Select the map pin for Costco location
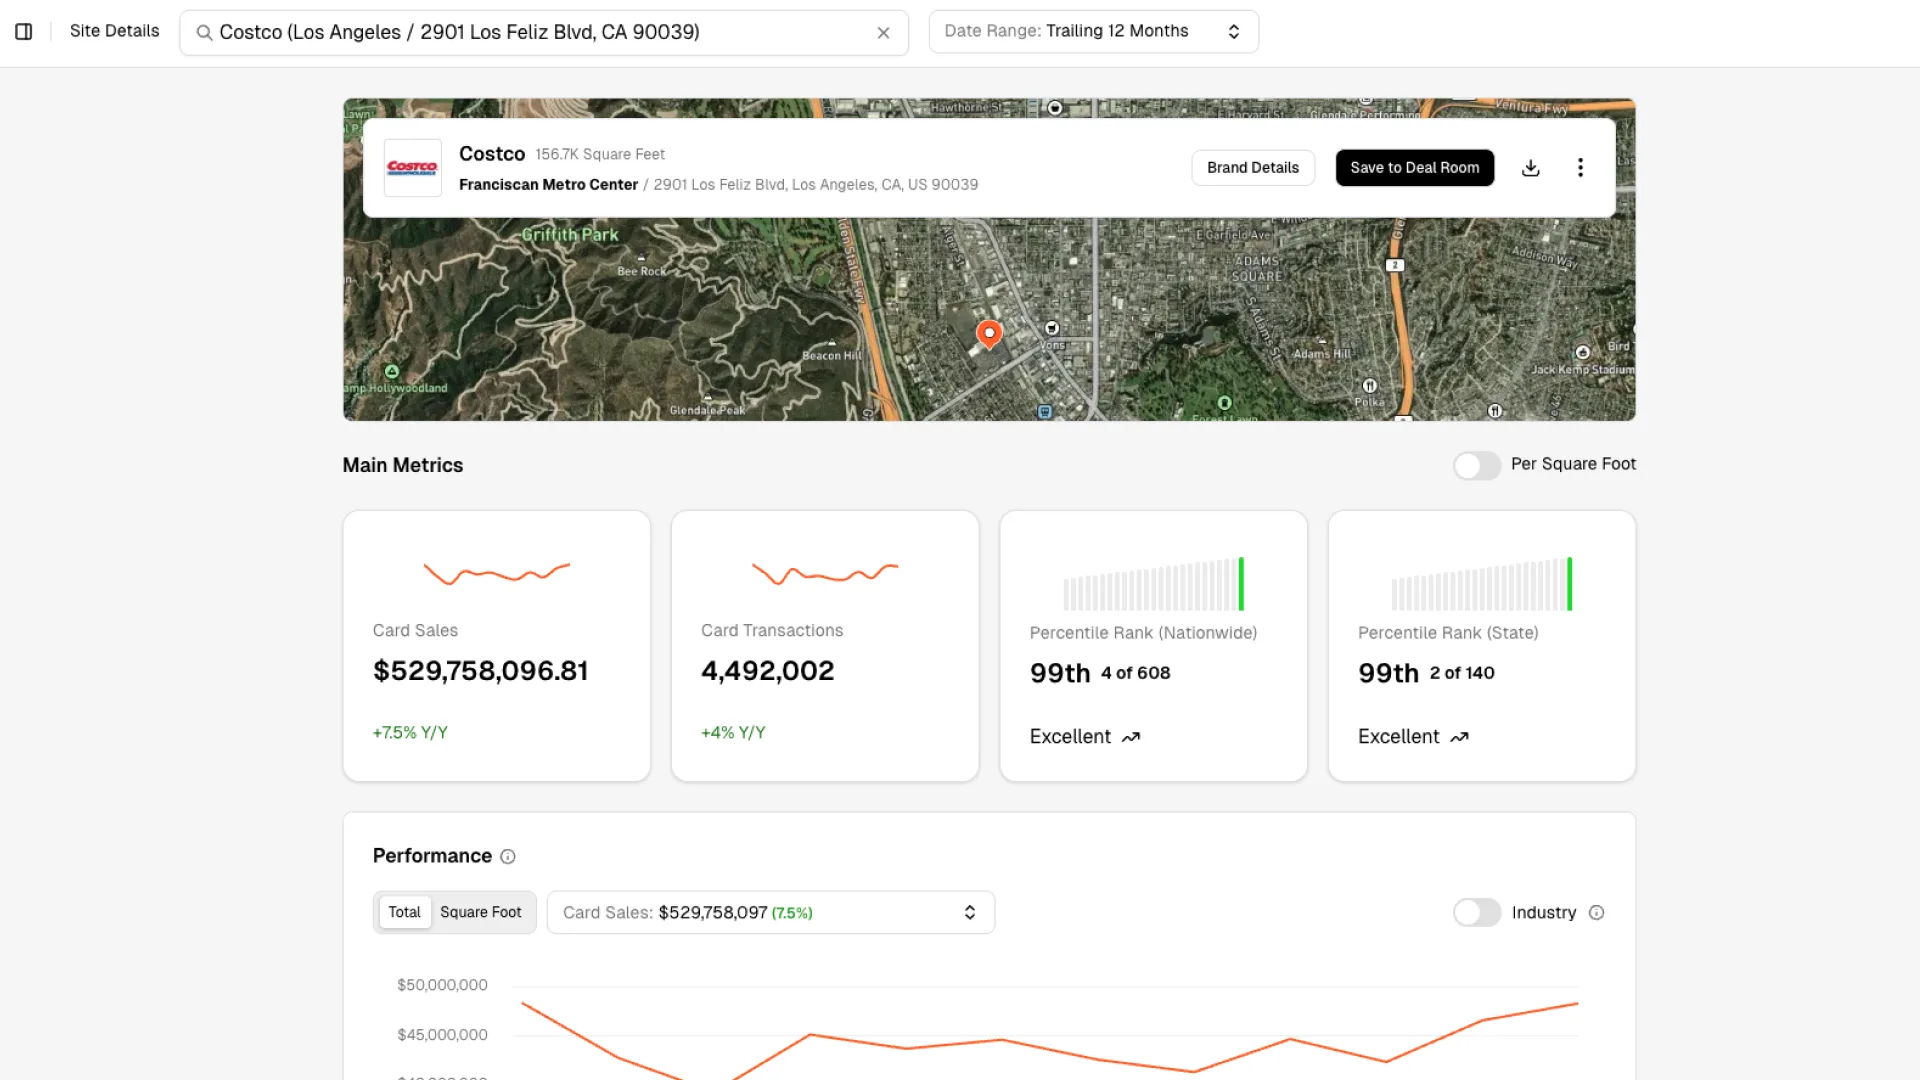Viewport: 1920px width, 1080px height. click(x=989, y=334)
